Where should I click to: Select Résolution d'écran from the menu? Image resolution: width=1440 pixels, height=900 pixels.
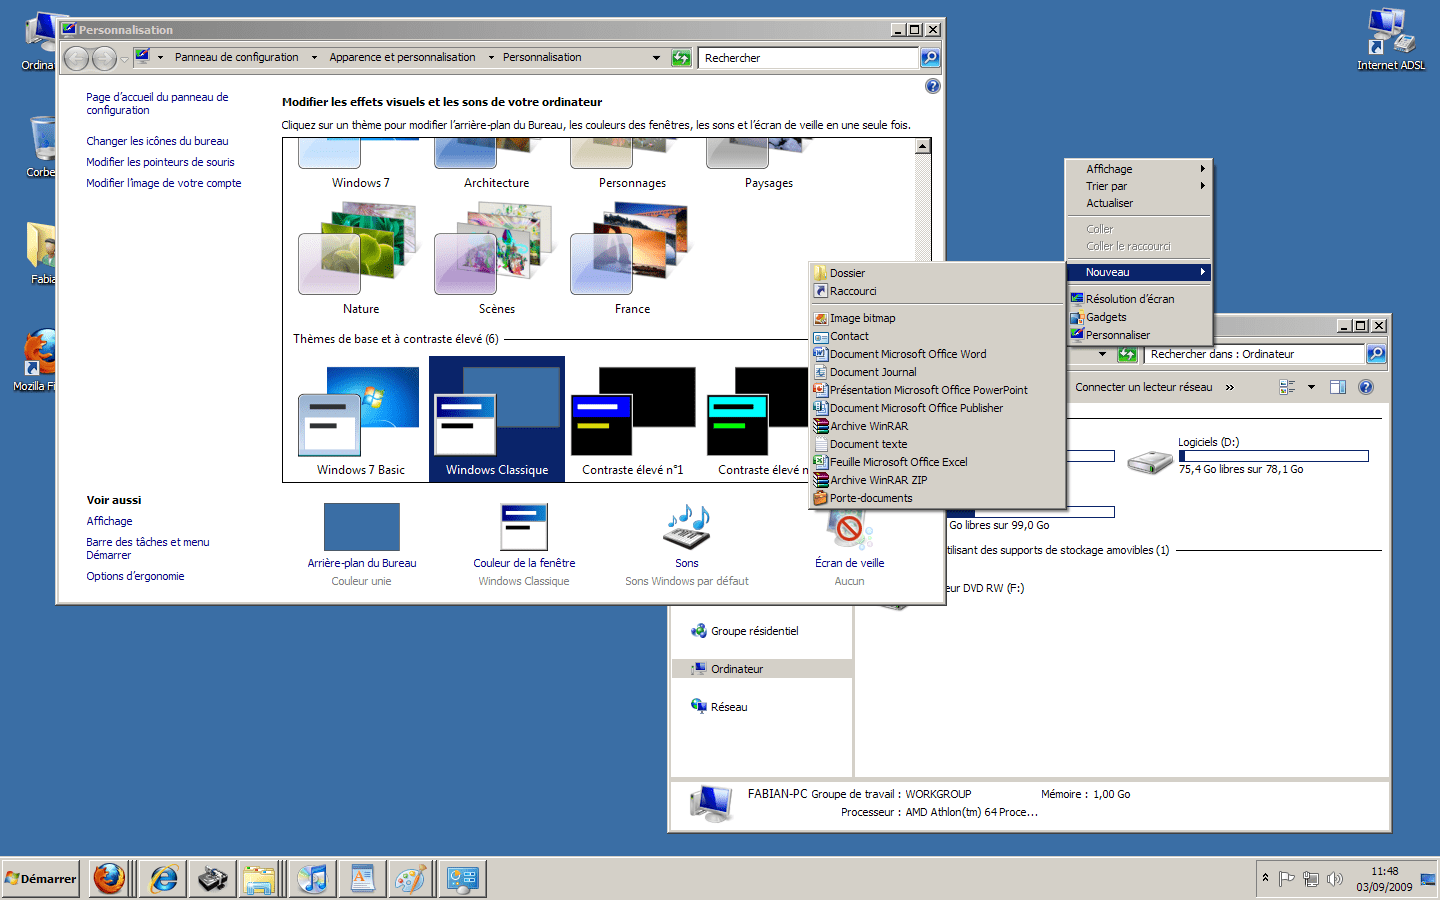pyautogui.click(x=1129, y=298)
